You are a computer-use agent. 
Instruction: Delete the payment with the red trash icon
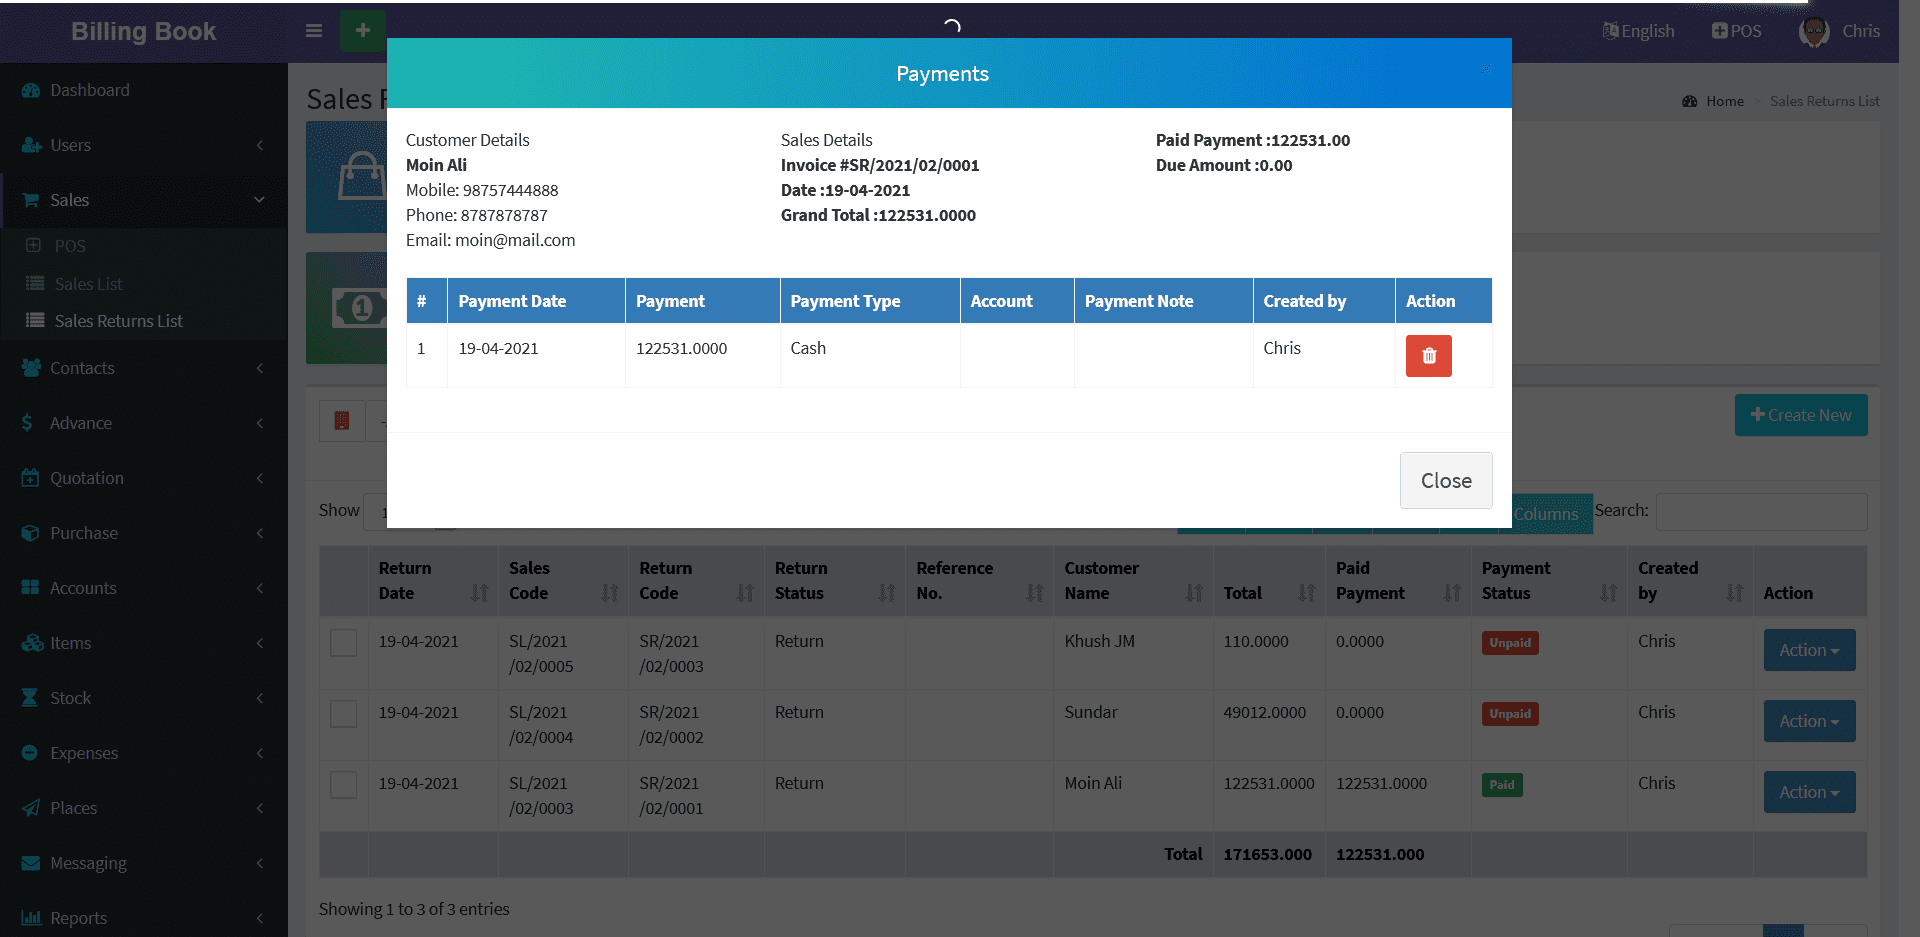click(1428, 356)
